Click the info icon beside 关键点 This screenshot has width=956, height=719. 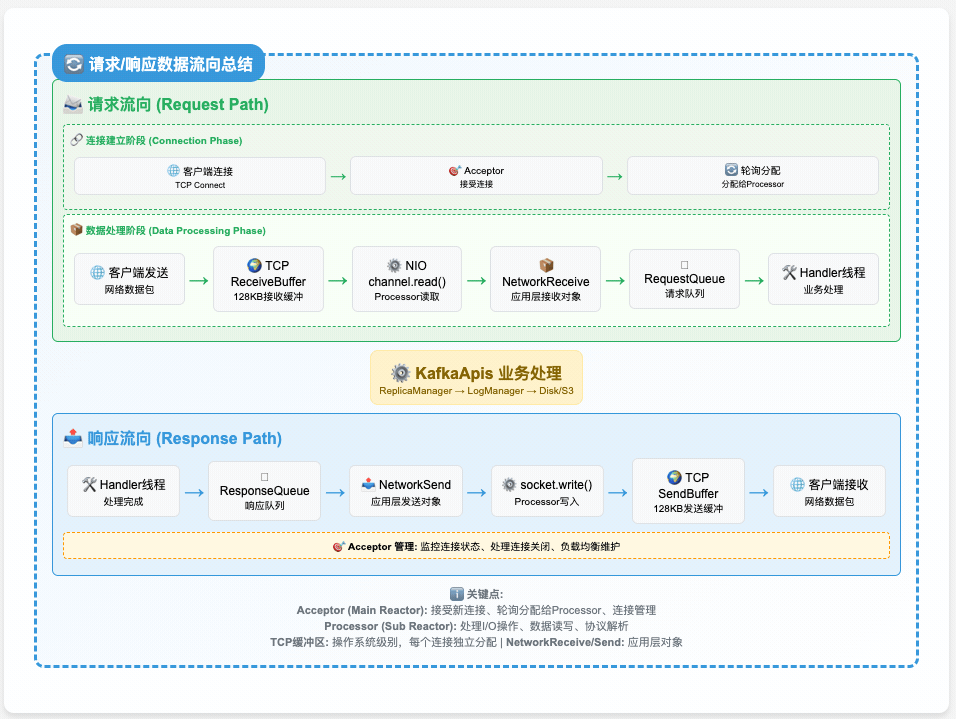pyautogui.click(x=457, y=594)
